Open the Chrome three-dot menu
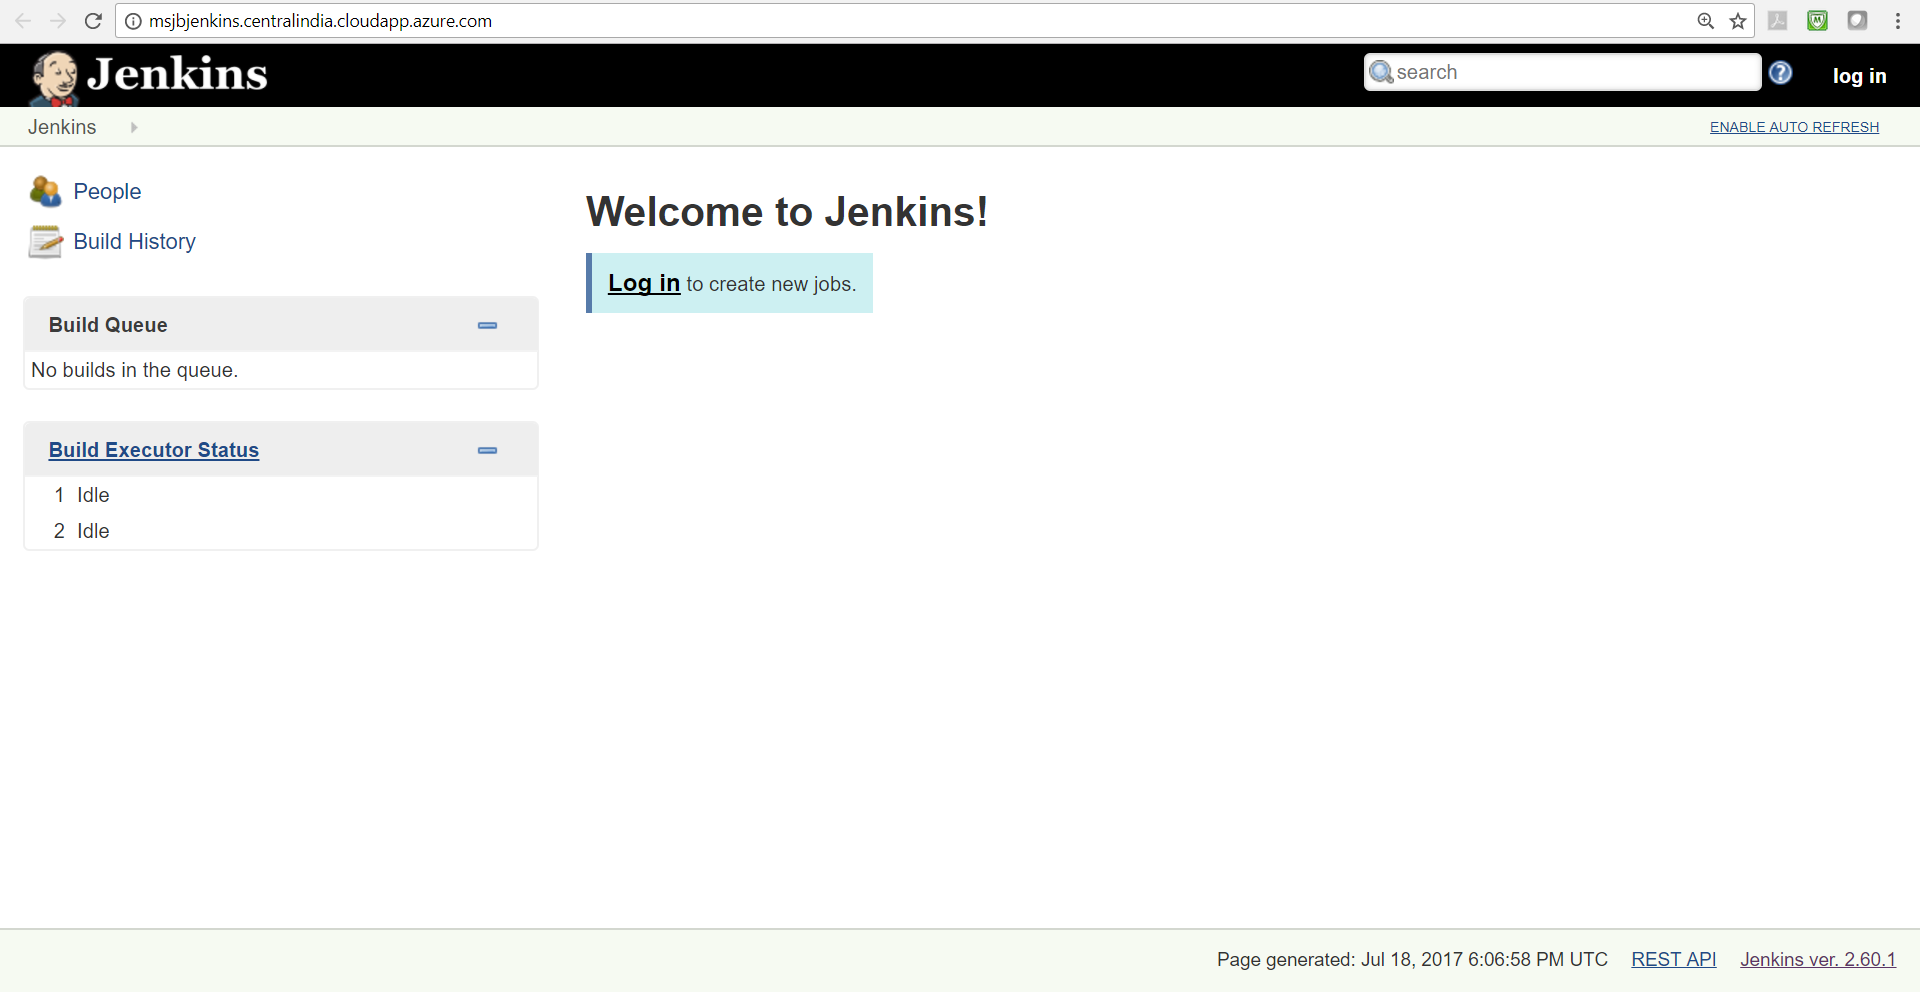 click(1897, 20)
